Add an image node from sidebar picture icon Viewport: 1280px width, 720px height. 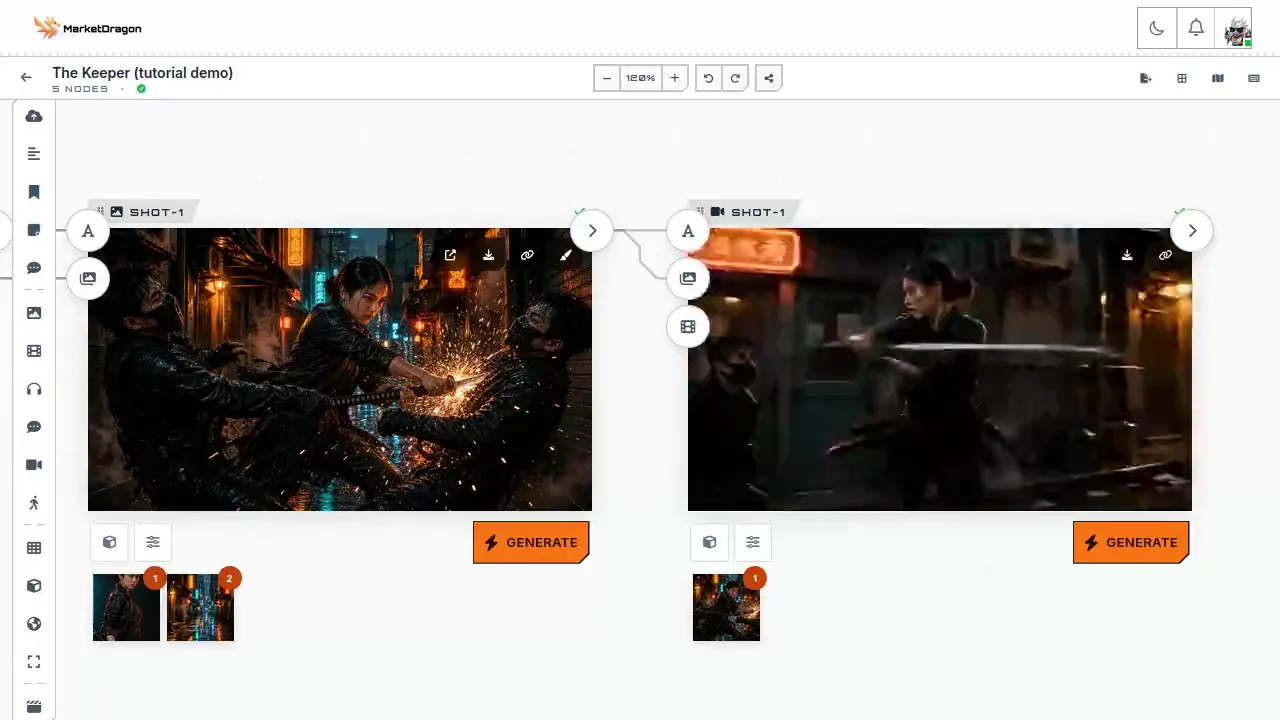(x=34, y=313)
